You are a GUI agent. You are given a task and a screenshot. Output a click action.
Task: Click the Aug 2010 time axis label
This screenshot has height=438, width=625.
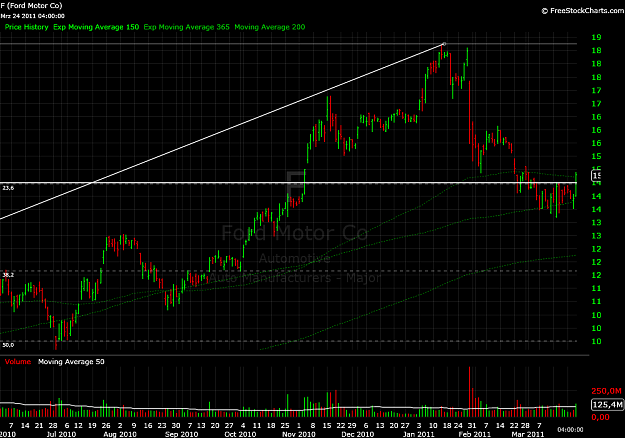click(120, 434)
